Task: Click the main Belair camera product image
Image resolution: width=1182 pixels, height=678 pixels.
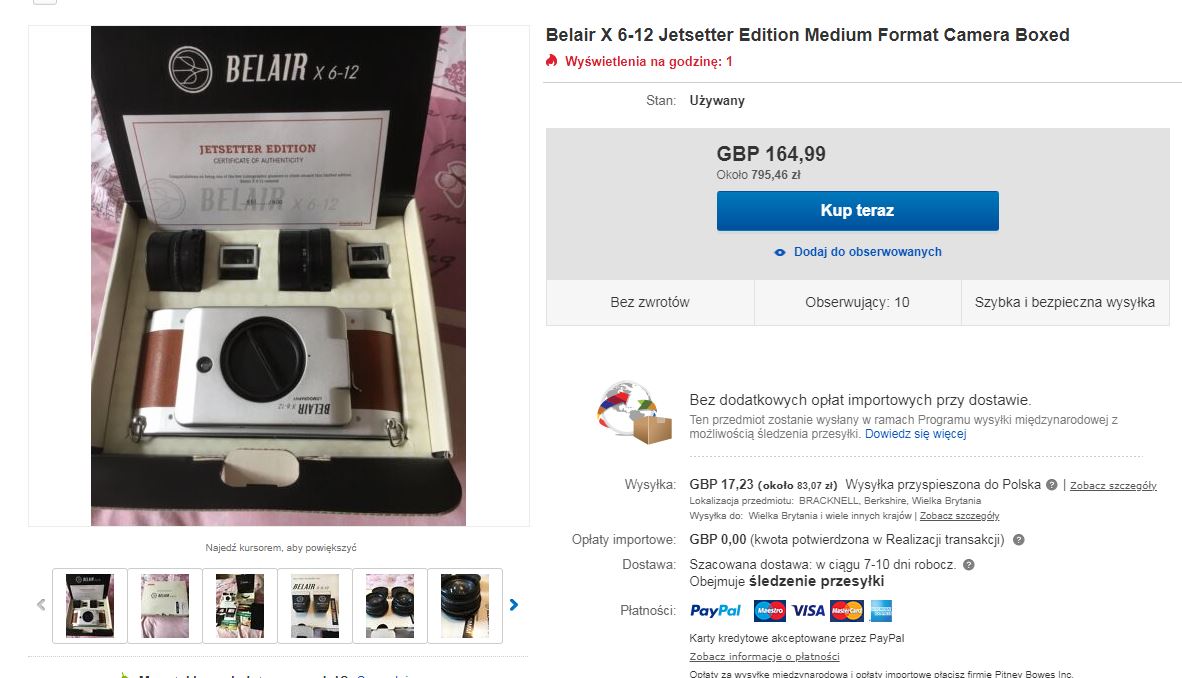Action: (x=278, y=276)
